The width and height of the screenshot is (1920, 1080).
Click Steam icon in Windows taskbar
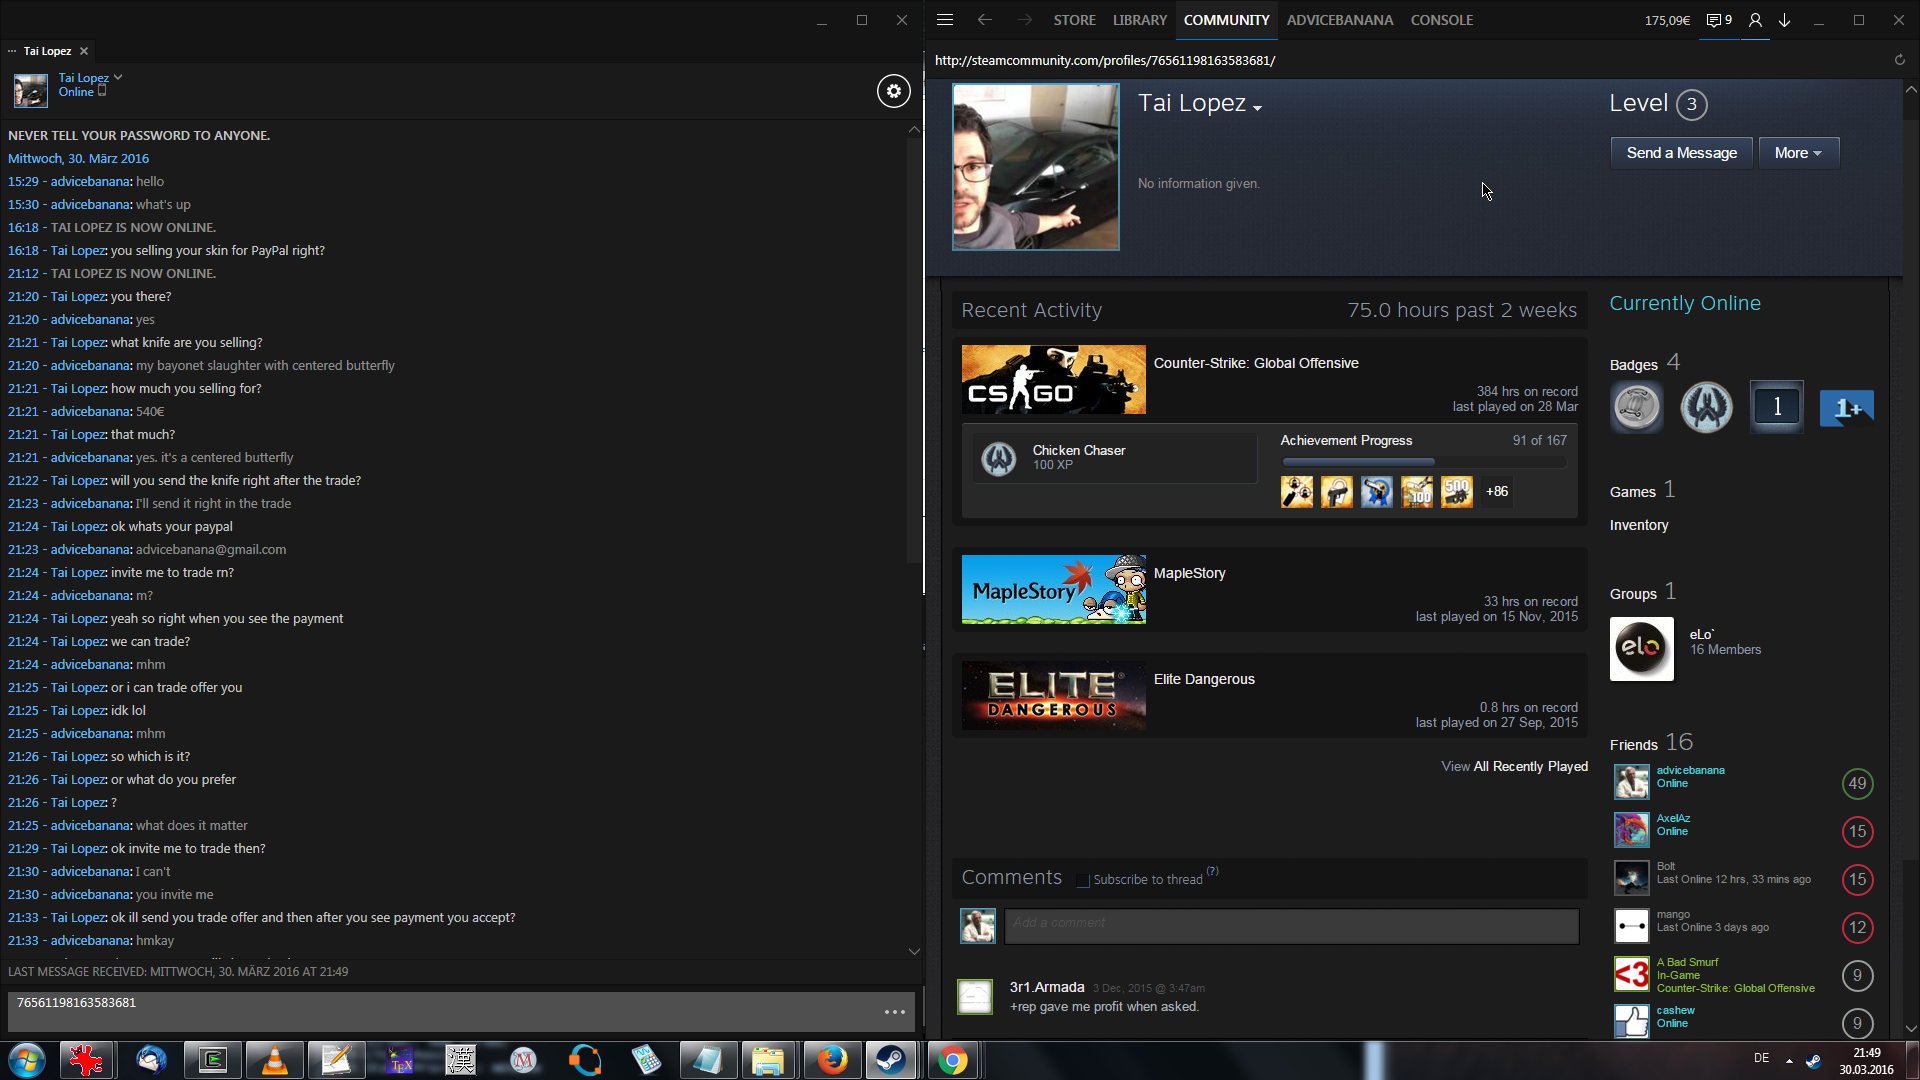891,1060
